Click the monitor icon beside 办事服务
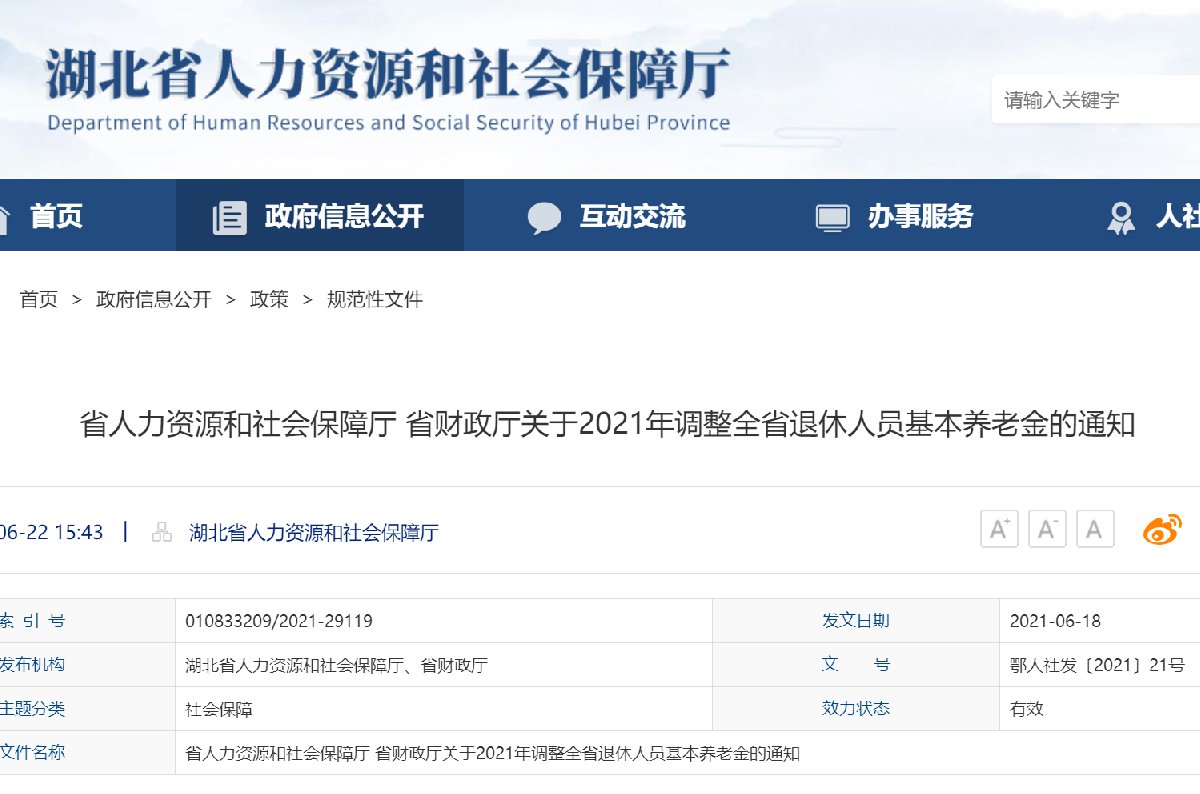Viewport: 1200px width, 794px height. click(832, 217)
